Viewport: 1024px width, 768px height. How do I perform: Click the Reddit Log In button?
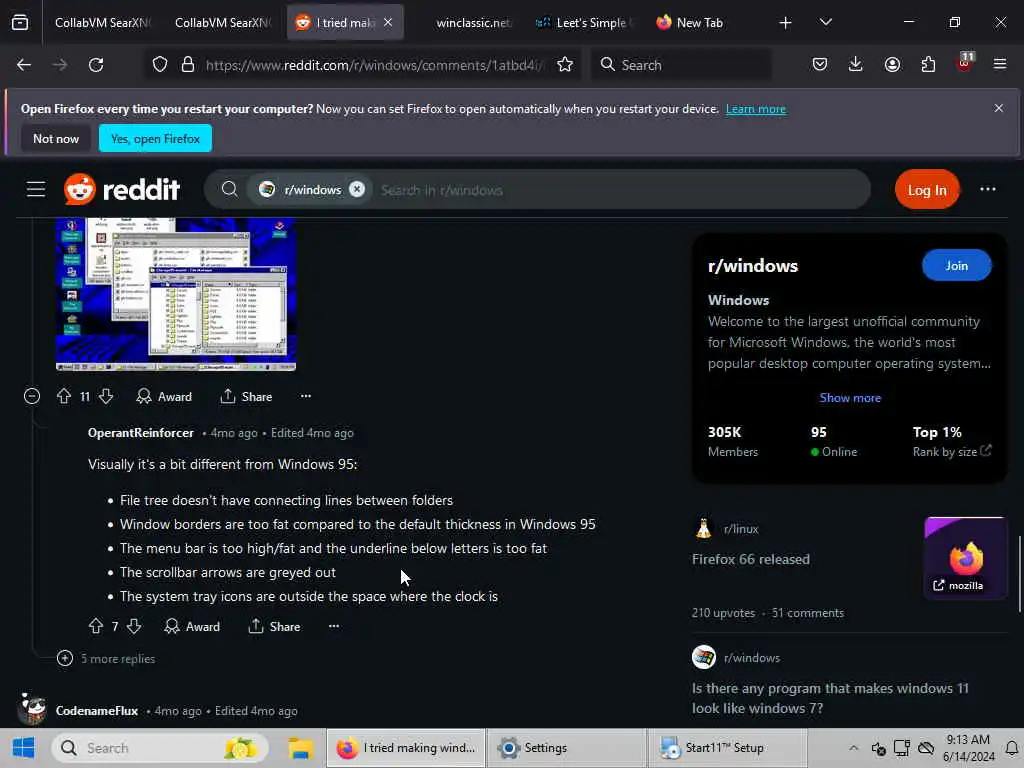(x=927, y=190)
